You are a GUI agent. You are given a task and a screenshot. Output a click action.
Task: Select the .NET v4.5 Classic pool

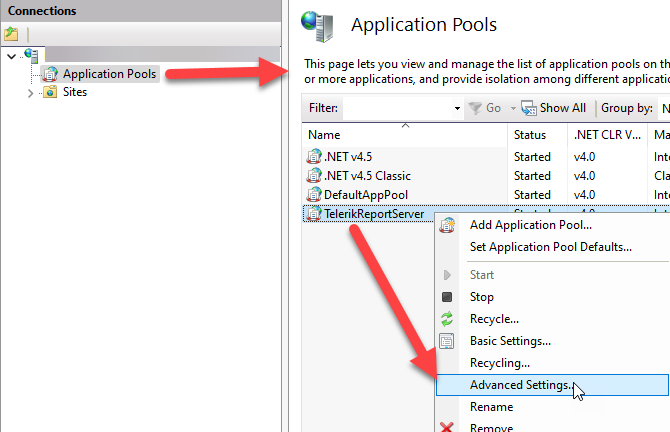[367, 176]
